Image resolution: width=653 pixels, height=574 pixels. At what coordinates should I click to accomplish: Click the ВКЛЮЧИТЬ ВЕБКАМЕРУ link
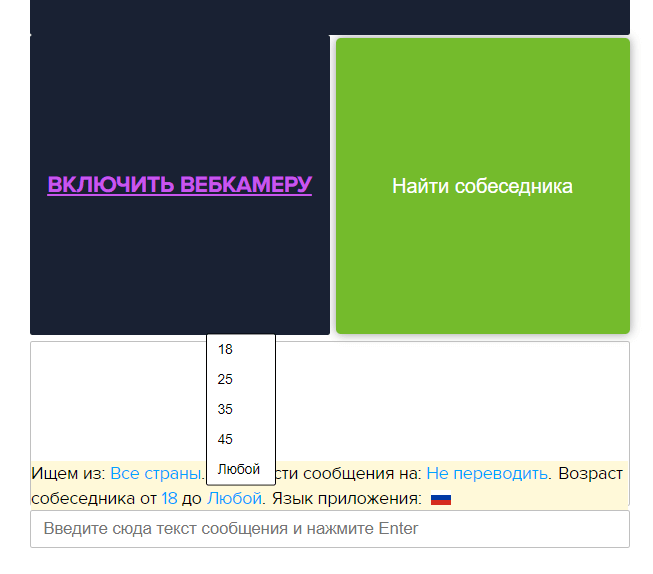click(x=179, y=185)
